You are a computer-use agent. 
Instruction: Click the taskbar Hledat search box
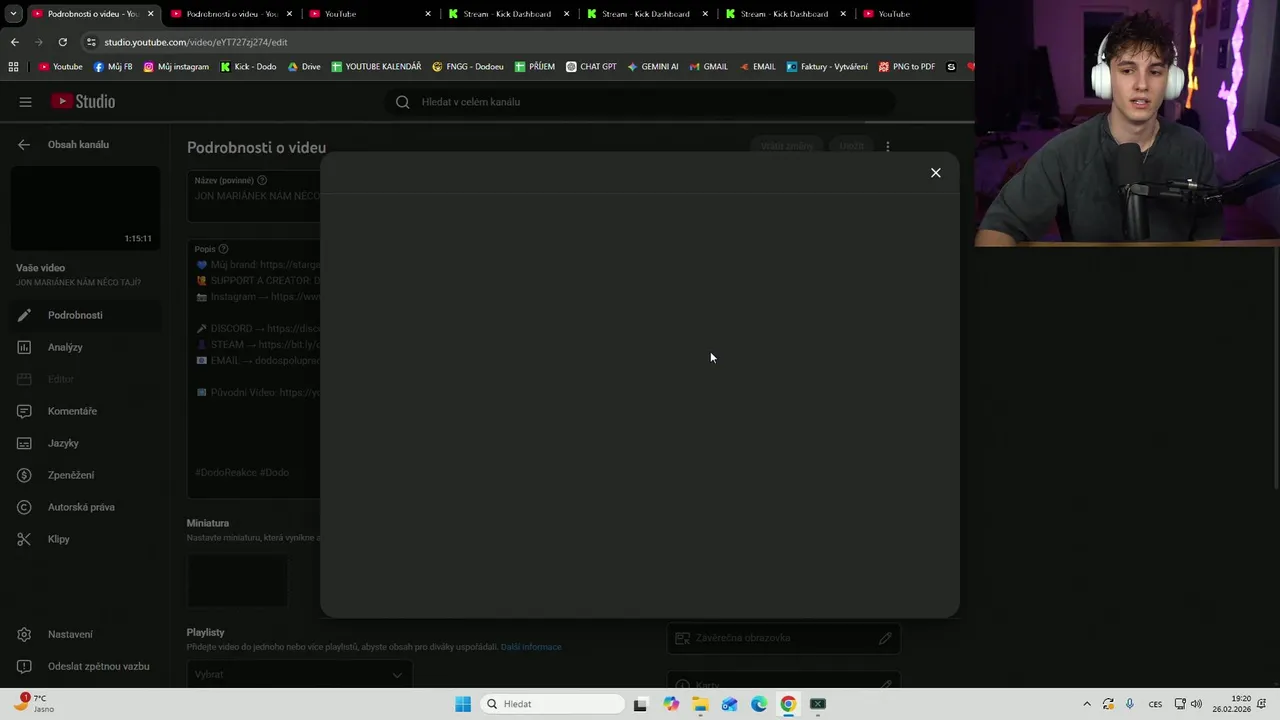pos(553,704)
